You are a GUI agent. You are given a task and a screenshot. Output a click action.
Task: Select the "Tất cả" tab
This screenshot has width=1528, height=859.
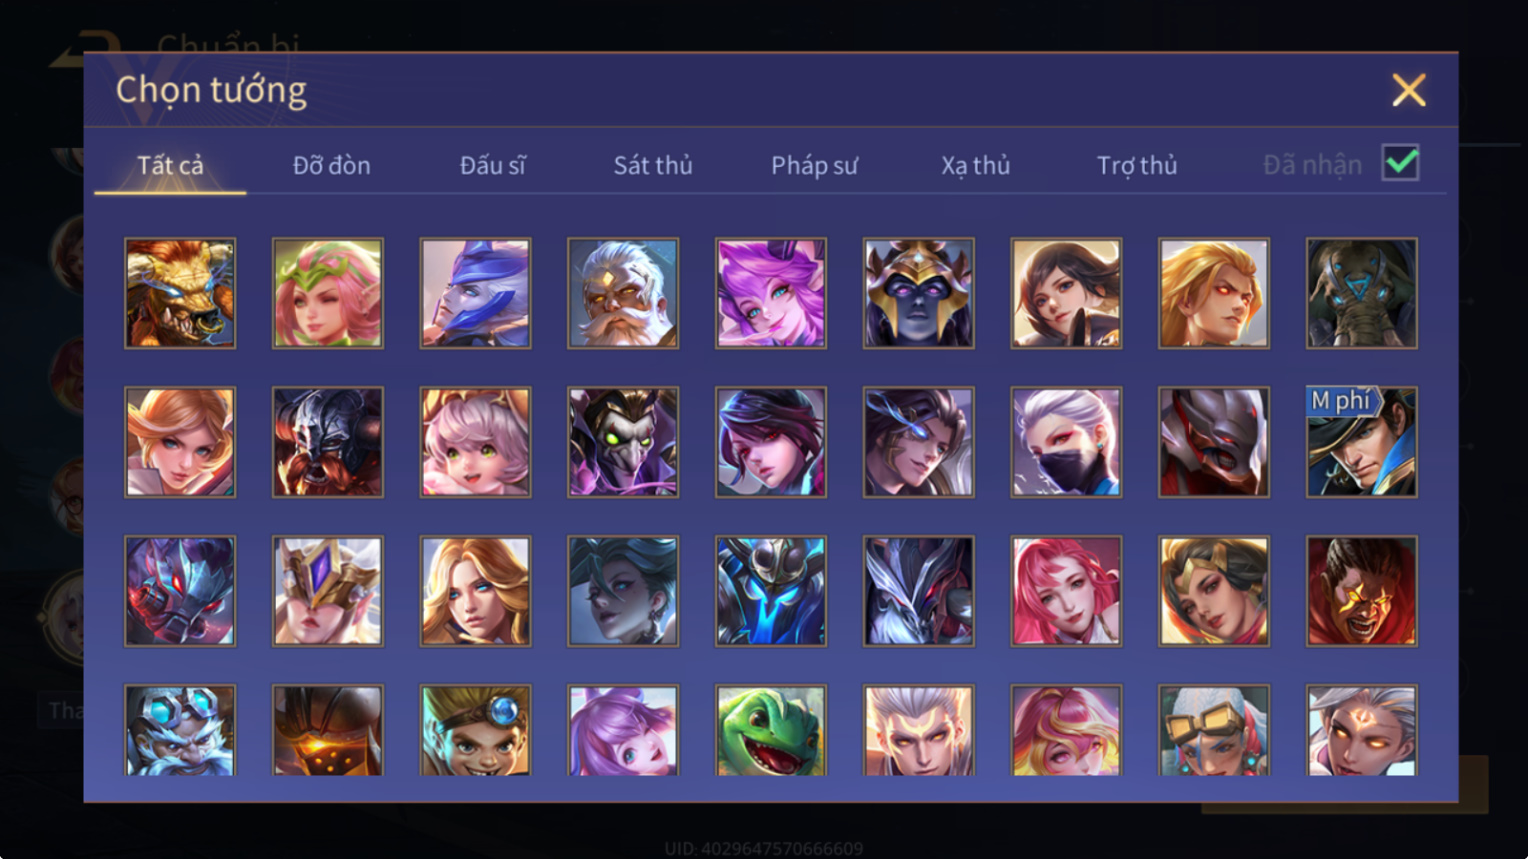pos(170,165)
